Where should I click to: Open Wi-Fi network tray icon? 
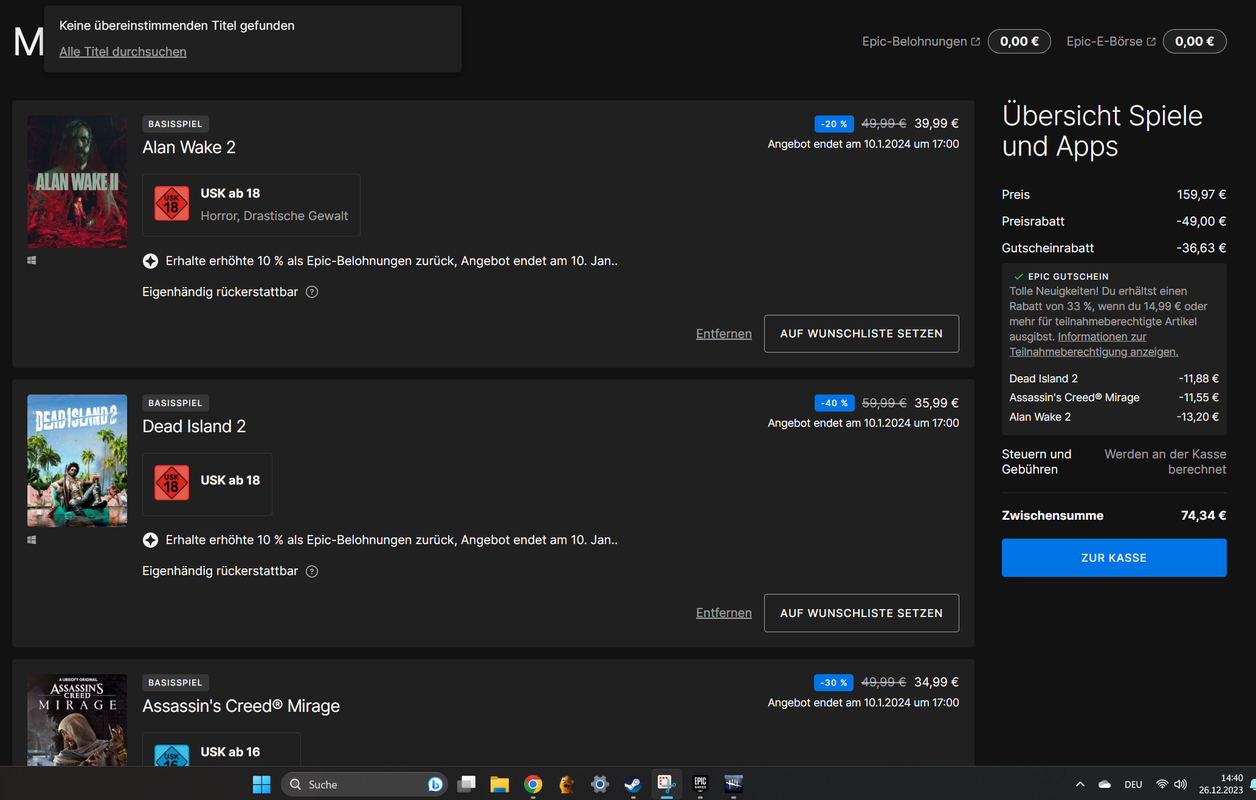tap(1162, 784)
